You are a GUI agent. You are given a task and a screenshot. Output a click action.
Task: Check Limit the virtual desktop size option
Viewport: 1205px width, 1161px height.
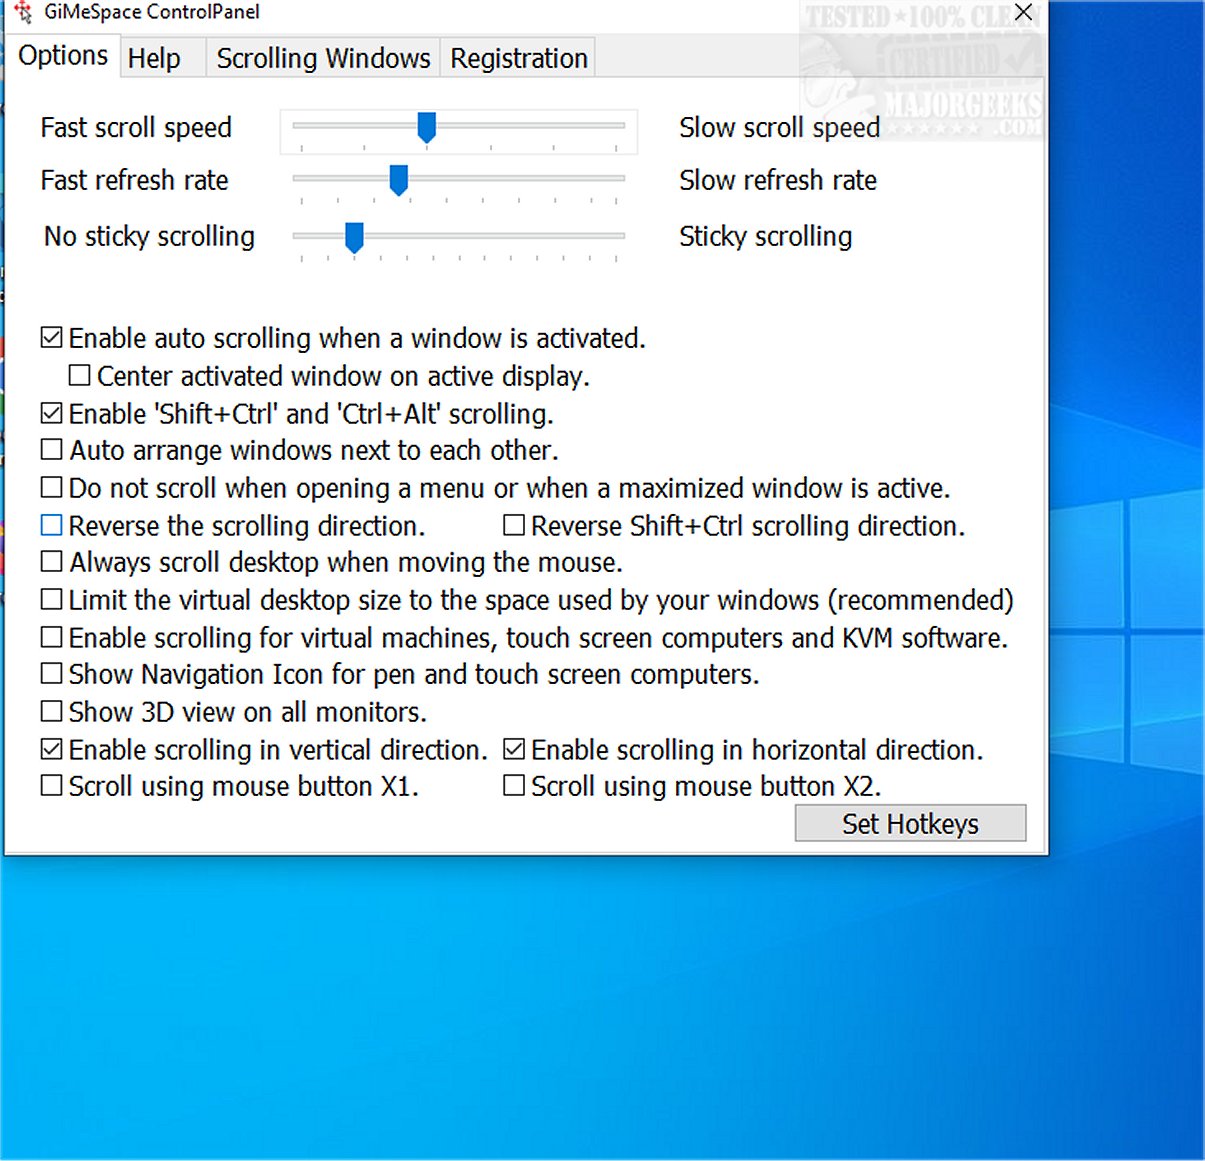[51, 599]
